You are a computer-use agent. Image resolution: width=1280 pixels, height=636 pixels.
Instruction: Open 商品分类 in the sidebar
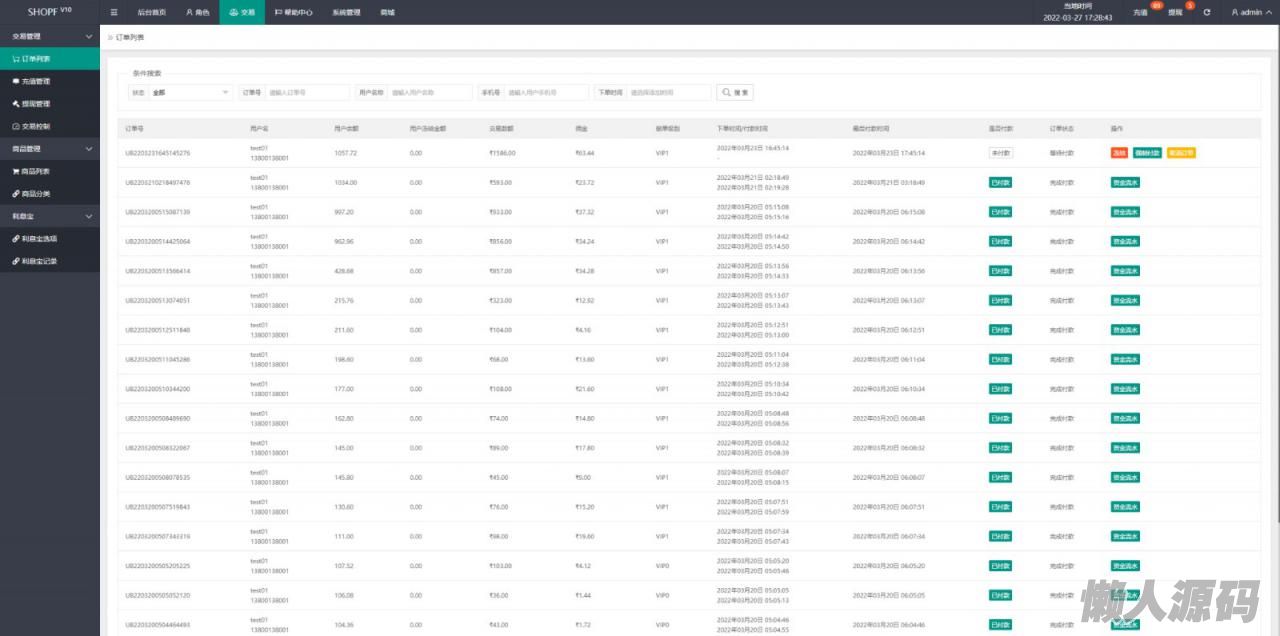(36, 193)
